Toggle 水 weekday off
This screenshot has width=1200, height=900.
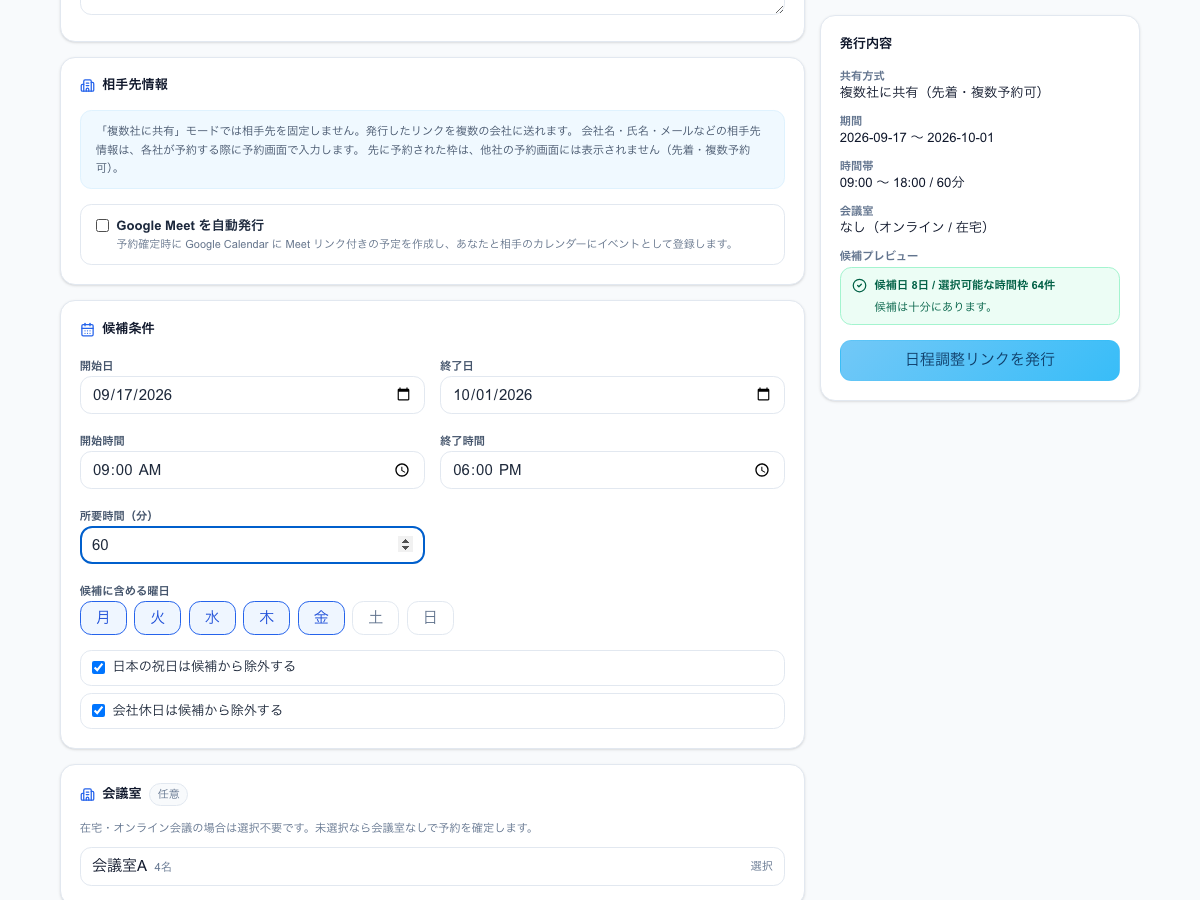212,618
